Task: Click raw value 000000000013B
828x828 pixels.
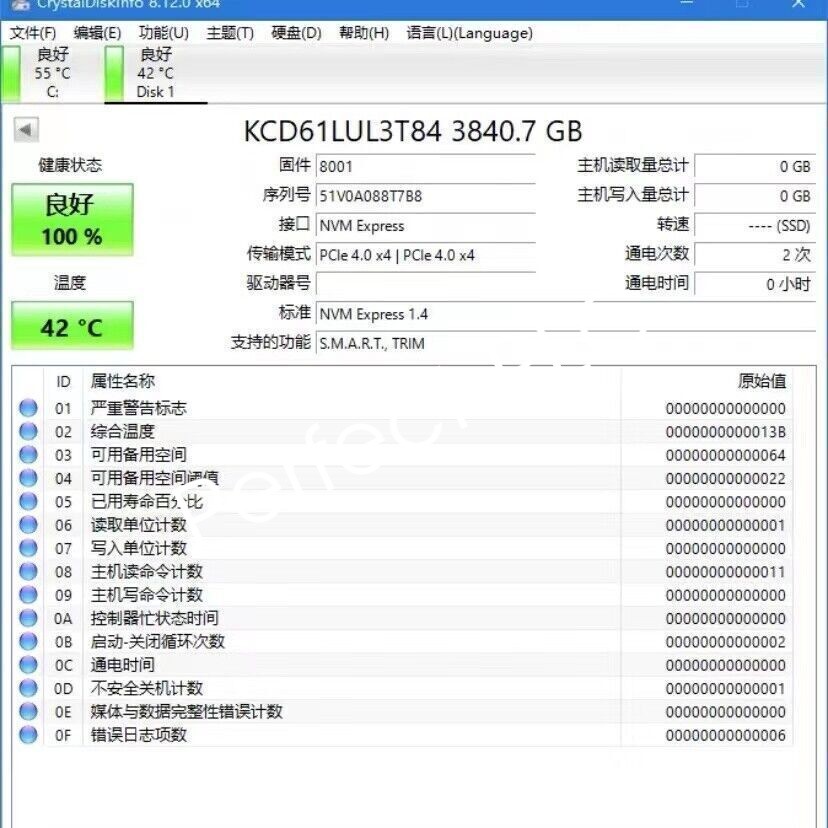Action: [x=726, y=432]
